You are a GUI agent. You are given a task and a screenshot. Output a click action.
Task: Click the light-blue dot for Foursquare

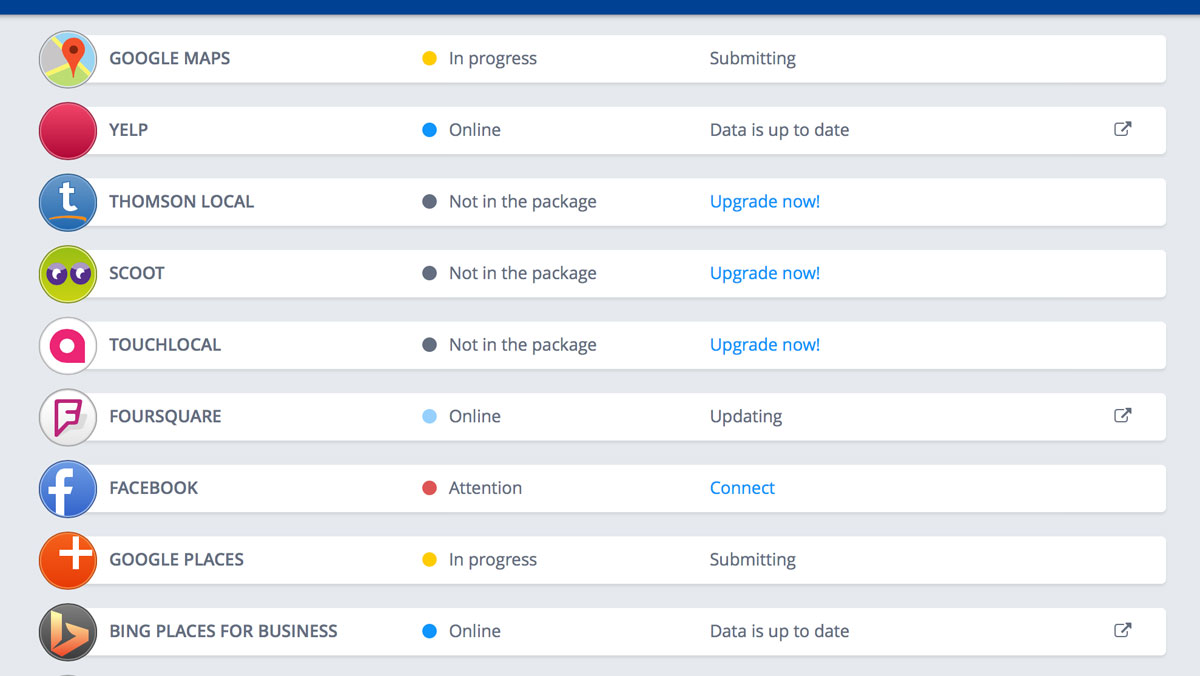[430, 416]
